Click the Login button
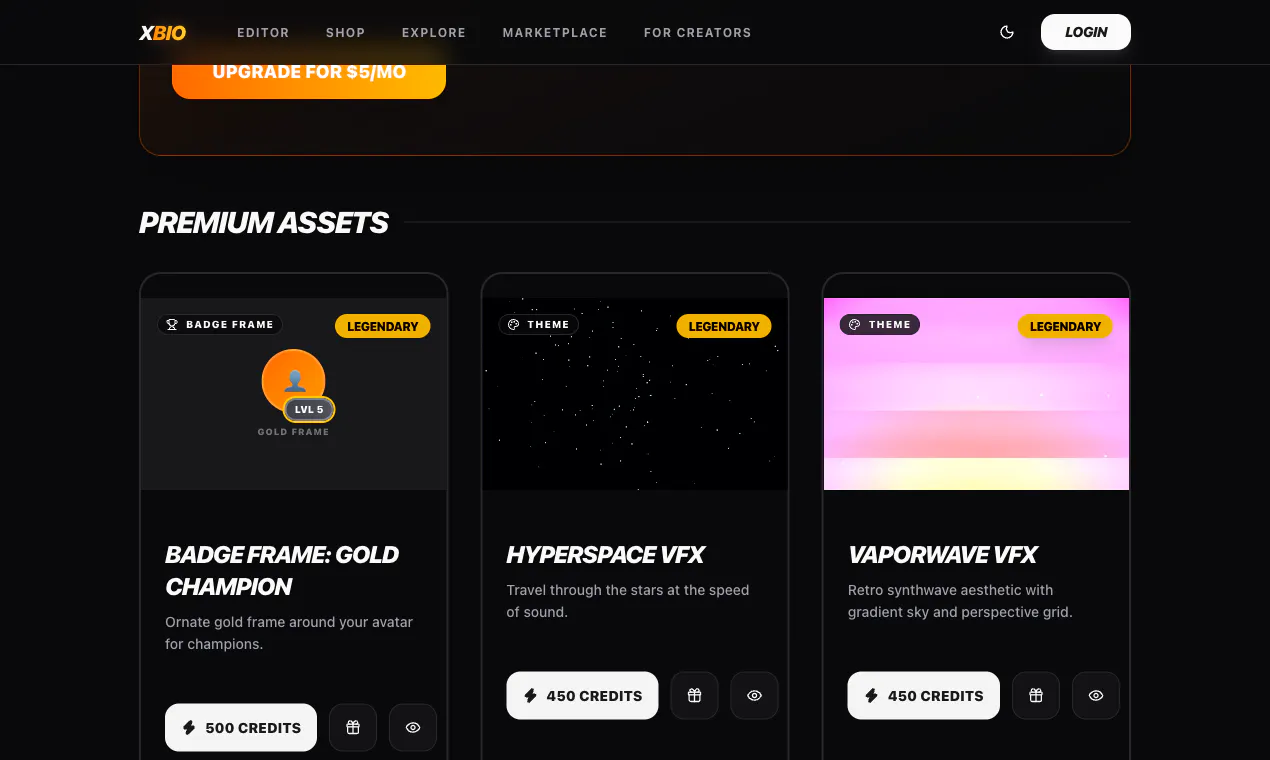1270x760 pixels. 1086,32
